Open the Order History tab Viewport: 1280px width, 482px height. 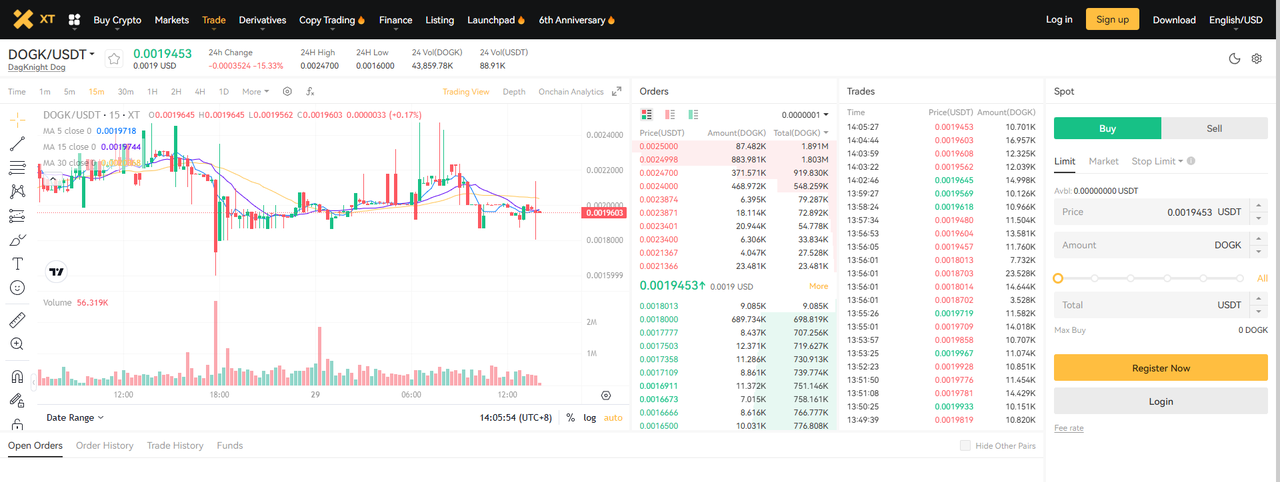point(105,445)
